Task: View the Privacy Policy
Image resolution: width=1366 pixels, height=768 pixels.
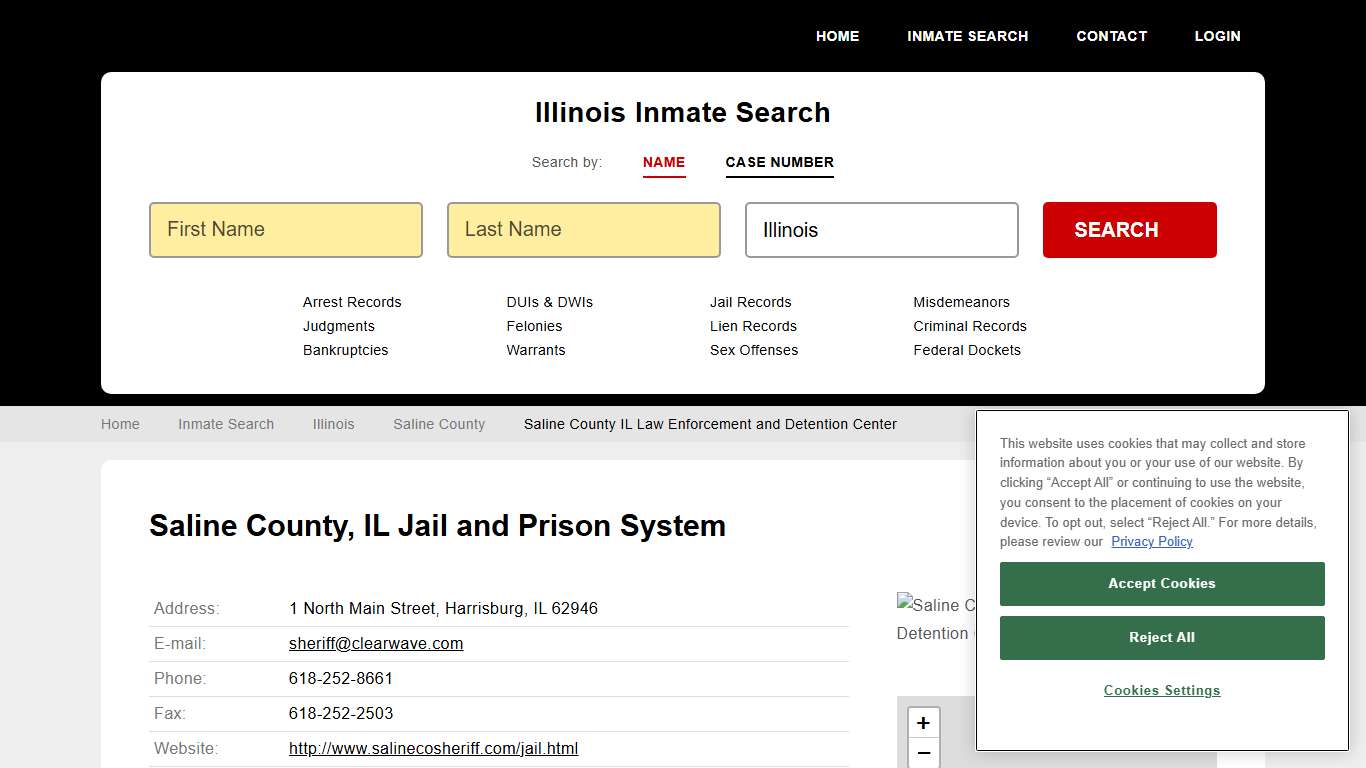Action: (1151, 541)
